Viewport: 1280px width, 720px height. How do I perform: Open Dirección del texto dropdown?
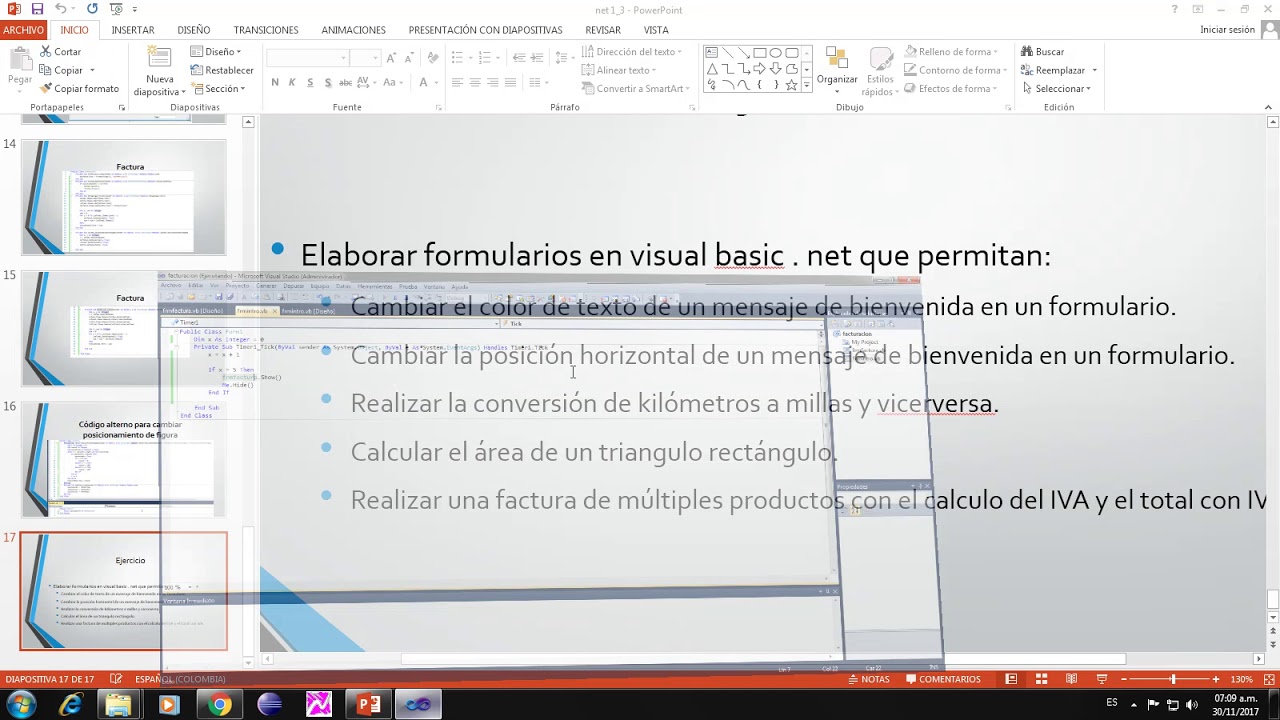(x=632, y=51)
